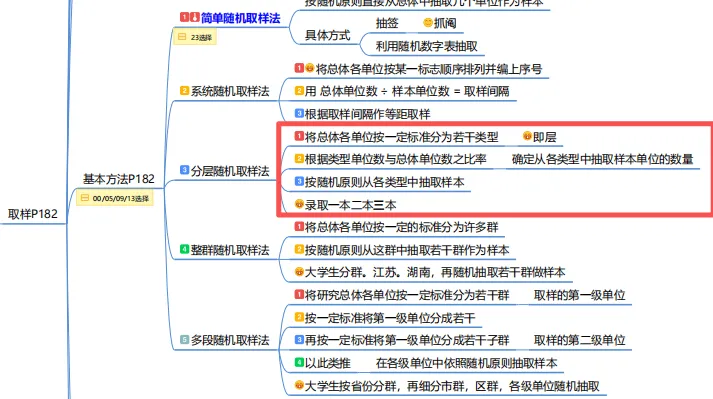Click the emoji marker on 录取一本二本三本

[x=299, y=204]
